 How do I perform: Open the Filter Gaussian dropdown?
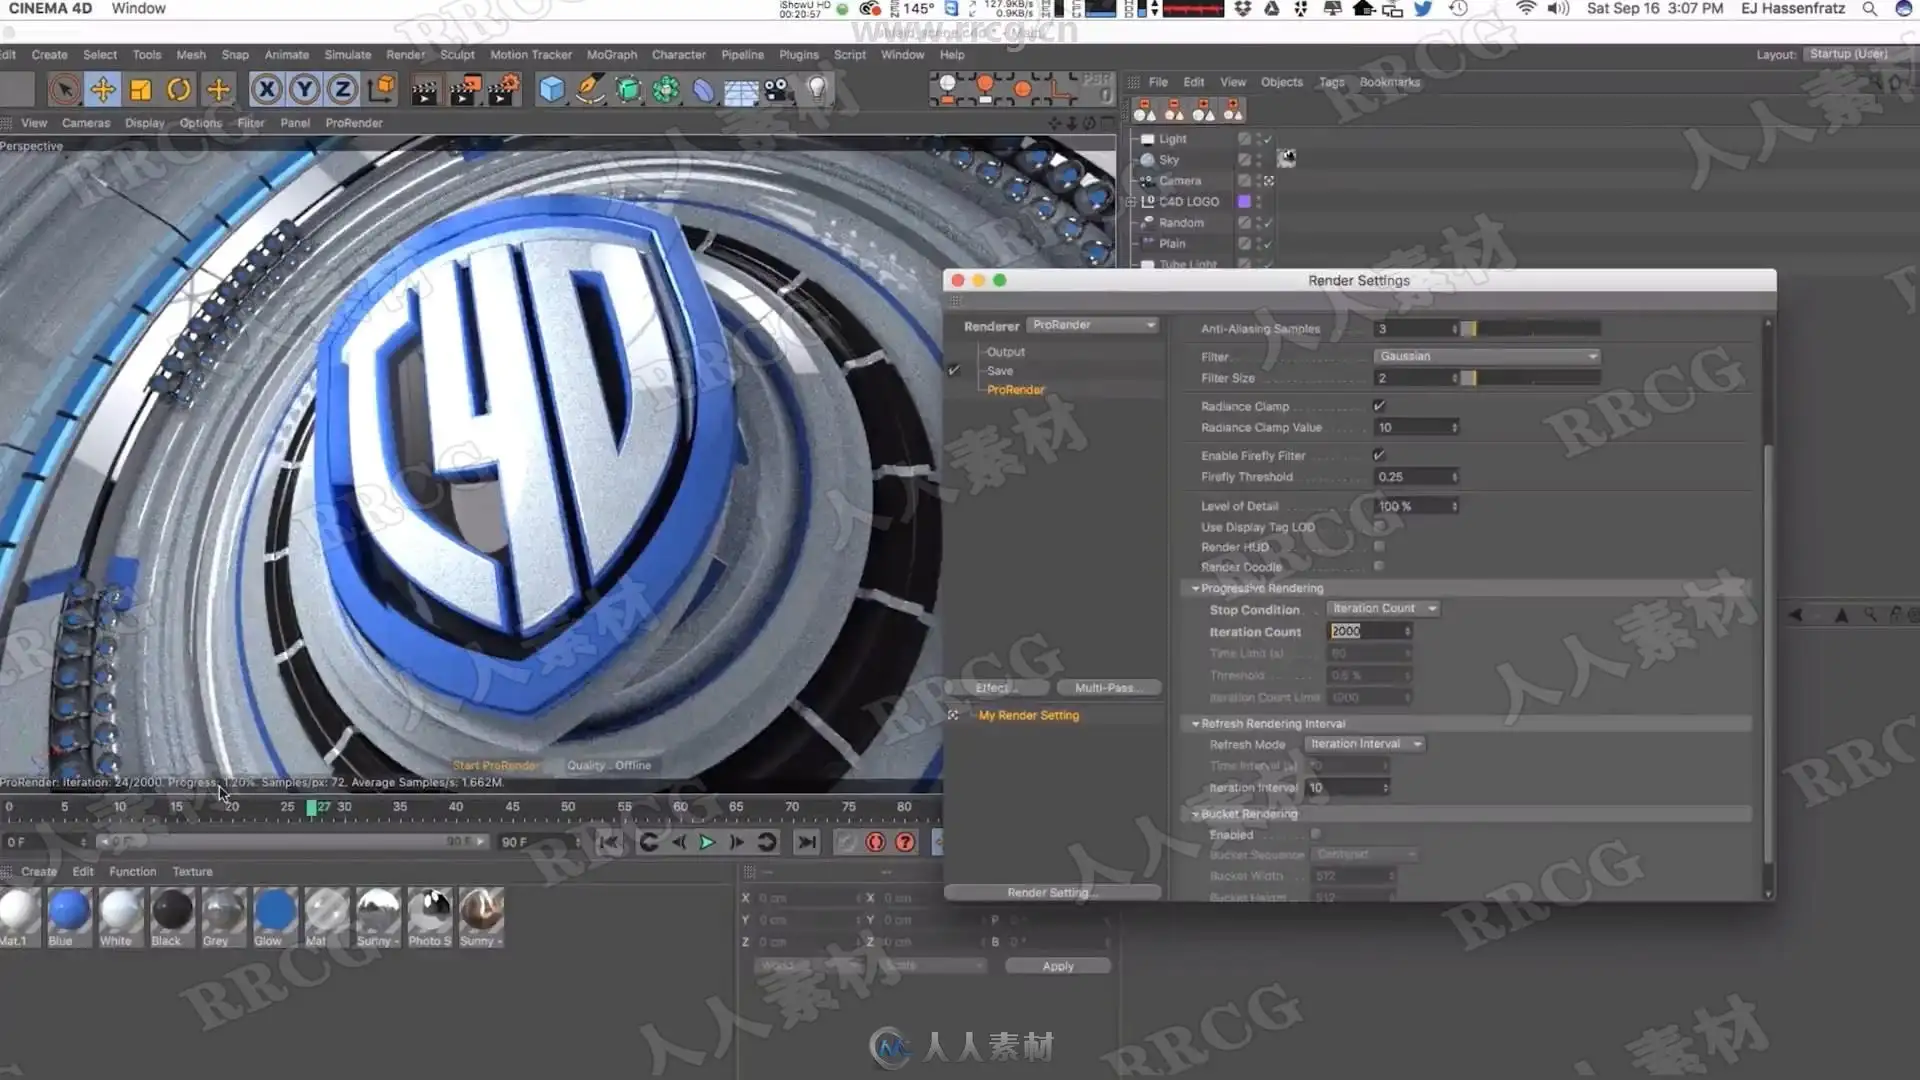(x=1486, y=356)
